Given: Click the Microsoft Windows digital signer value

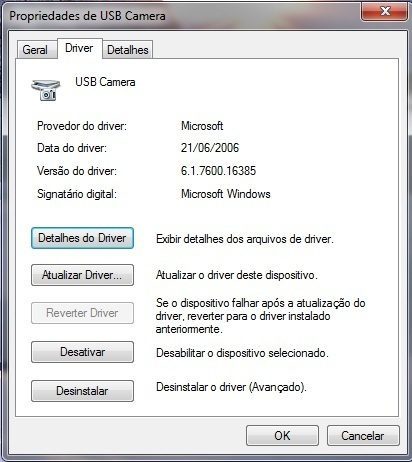Looking at the screenshot, I should click(x=226, y=194).
